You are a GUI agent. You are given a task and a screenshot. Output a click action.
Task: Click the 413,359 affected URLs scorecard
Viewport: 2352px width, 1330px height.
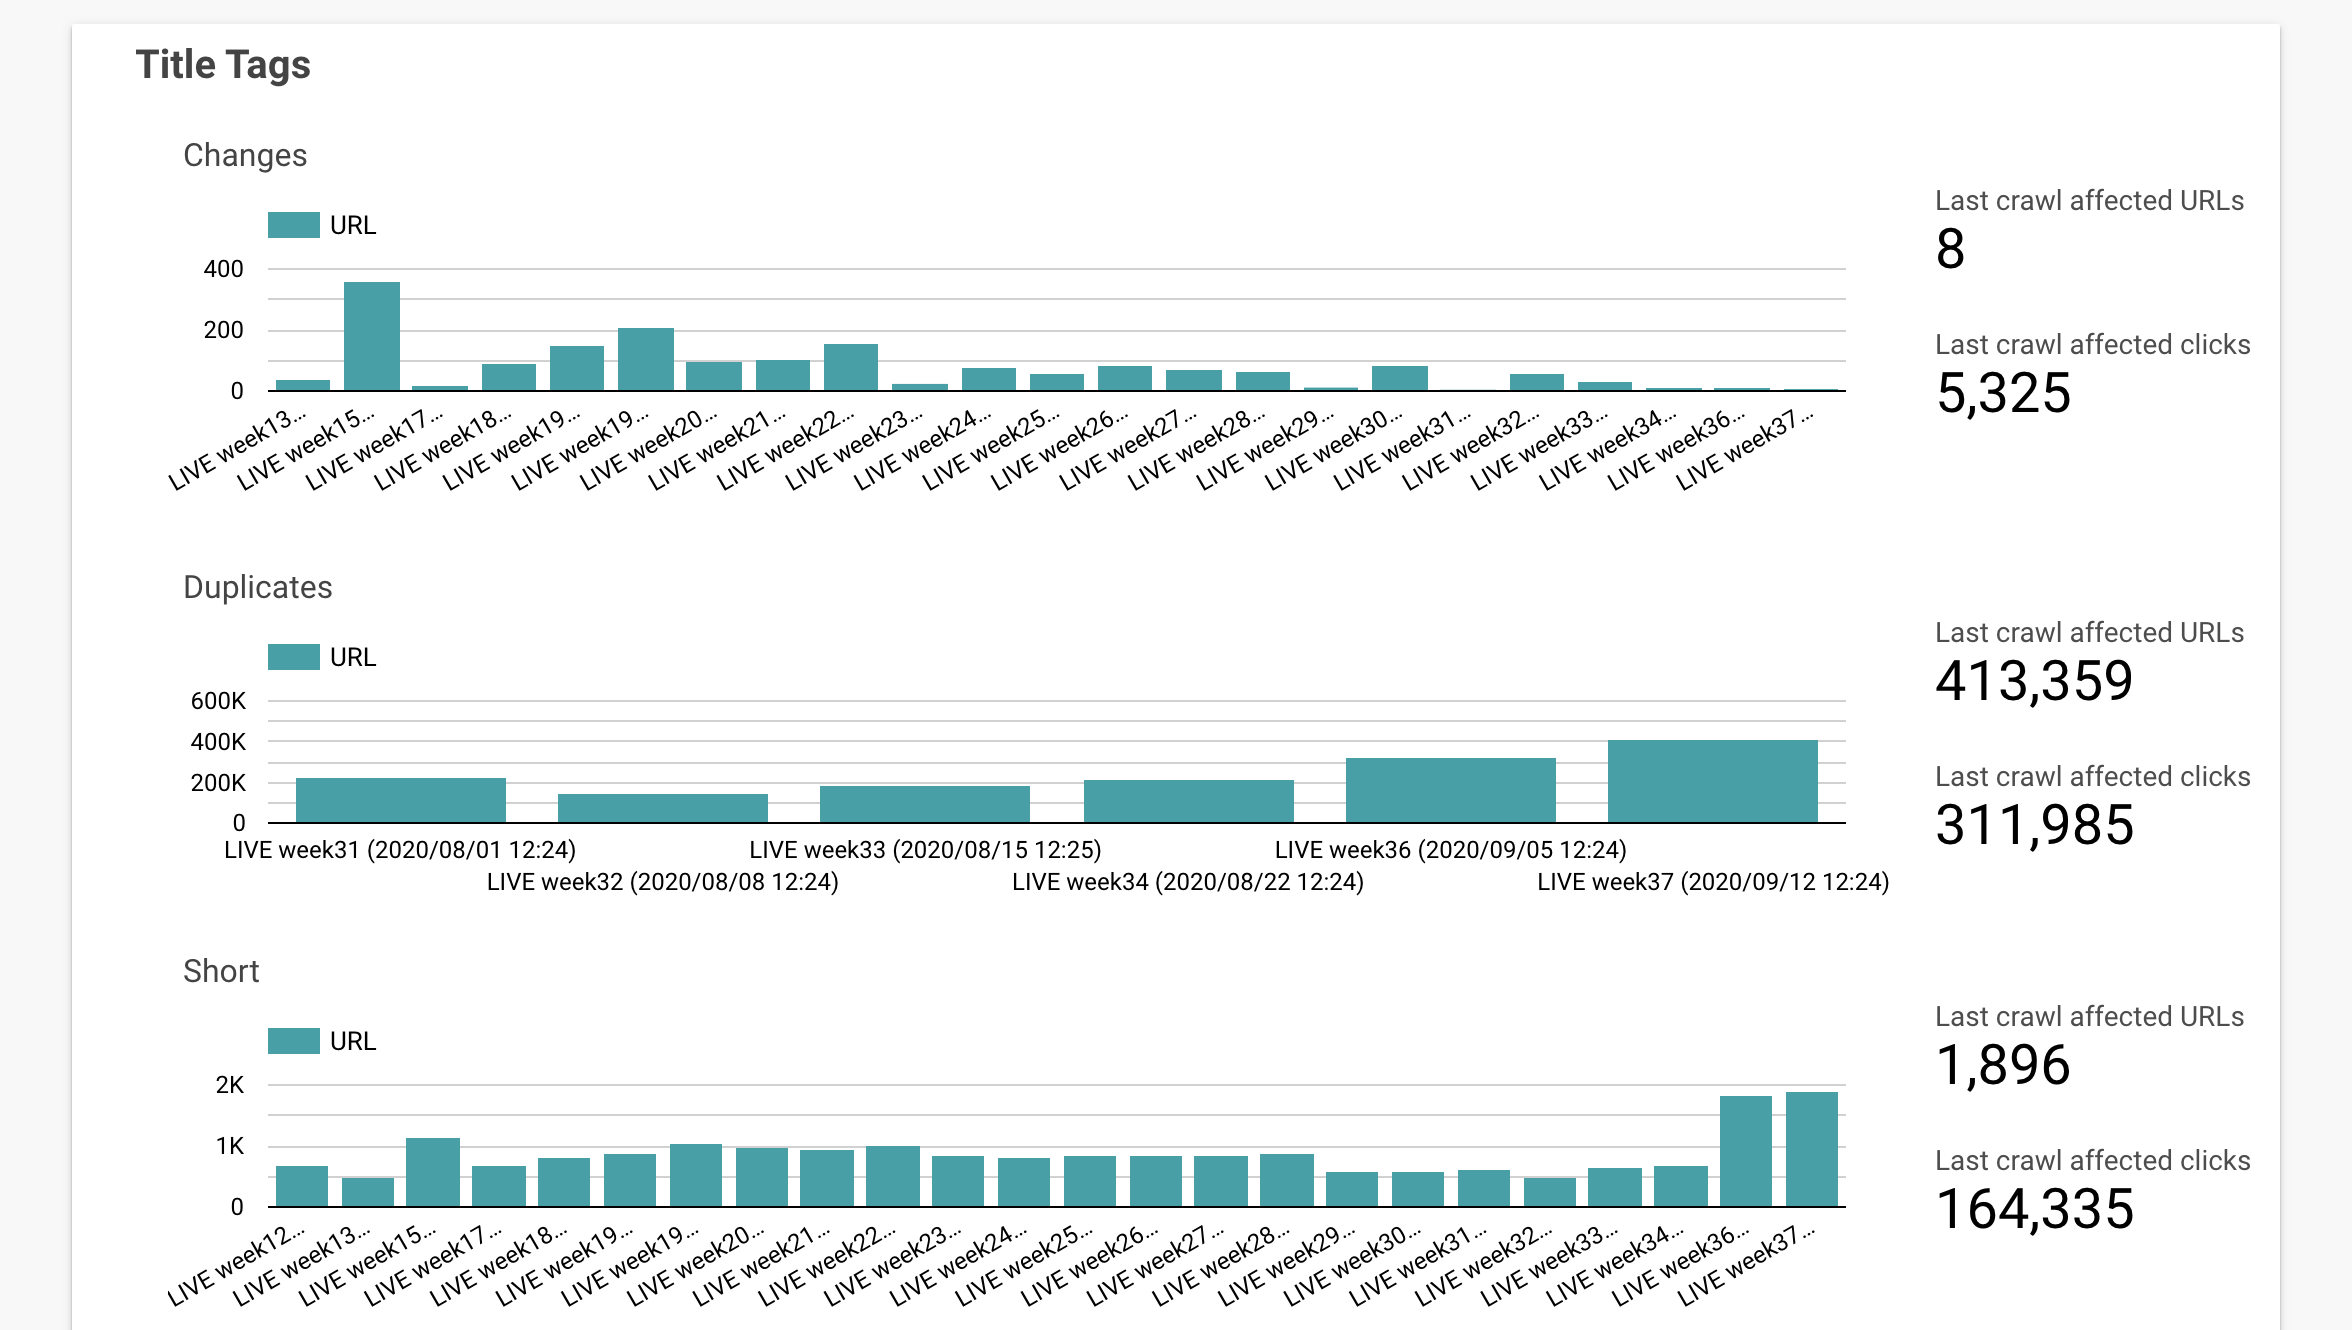pos(2089,663)
